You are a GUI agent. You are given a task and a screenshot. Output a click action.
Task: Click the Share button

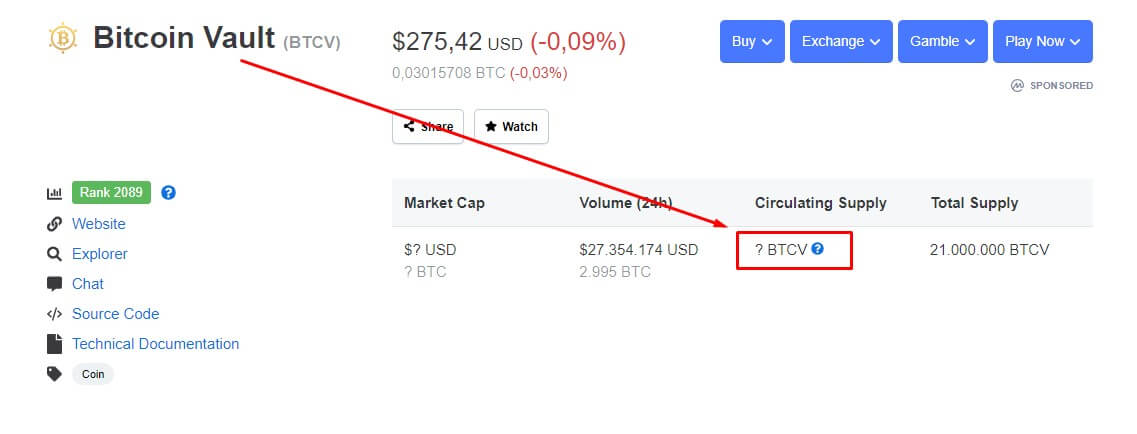tap(428, 127)
